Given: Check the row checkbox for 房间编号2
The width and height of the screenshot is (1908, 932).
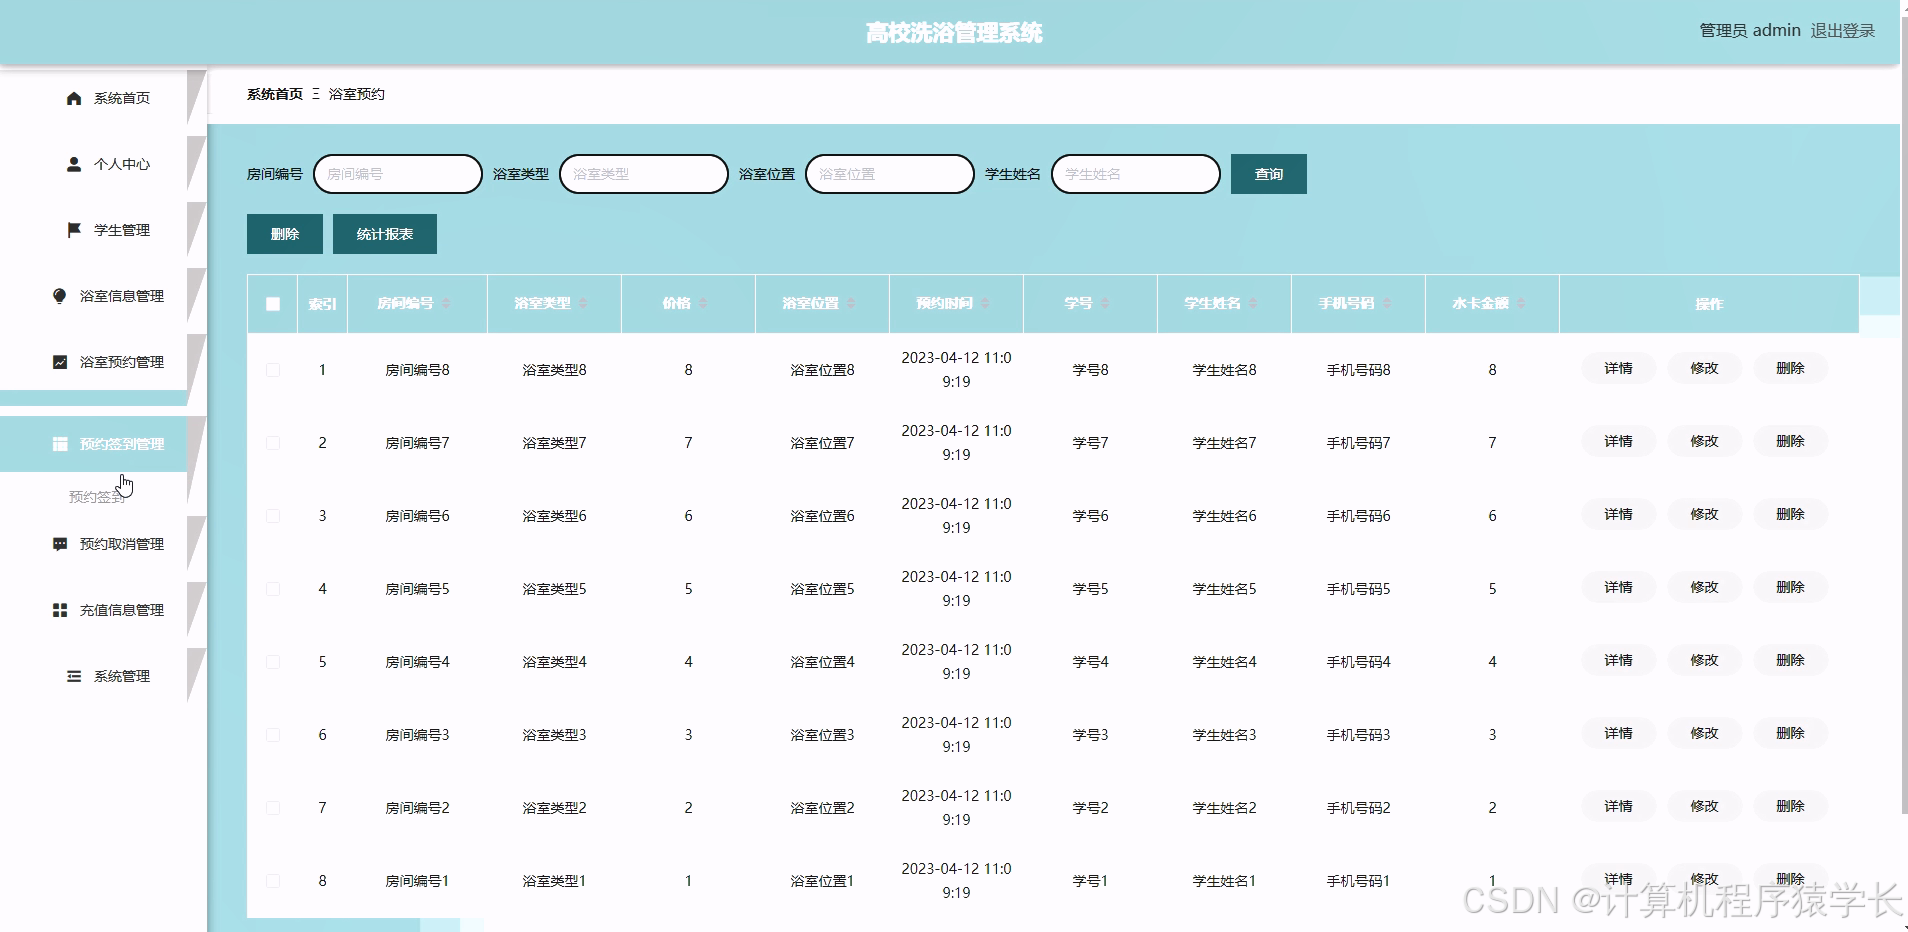Looking at the screenshot, I should tap(273, 808).
